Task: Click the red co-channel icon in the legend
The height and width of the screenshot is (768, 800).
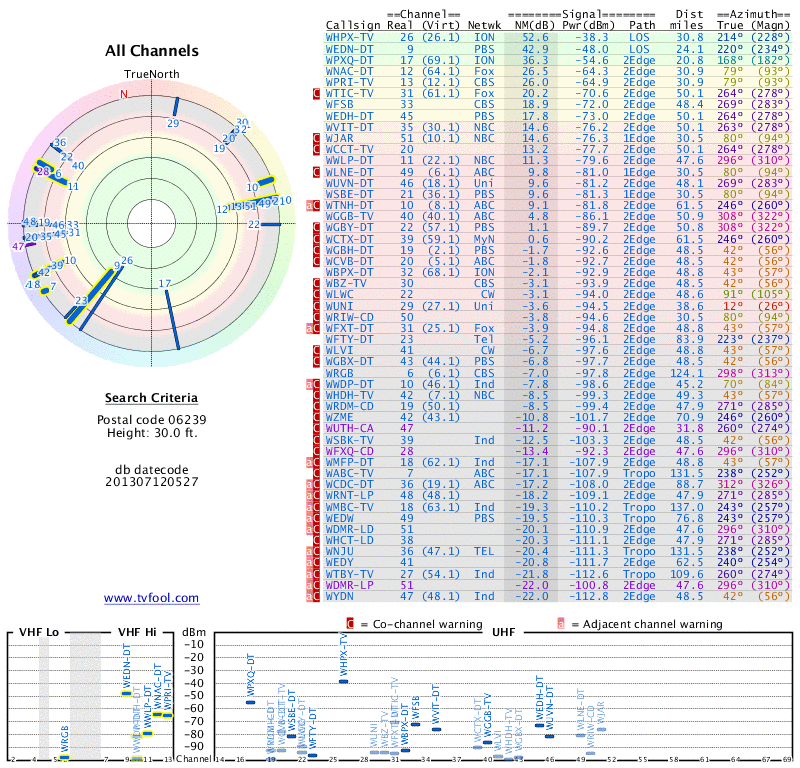Action: coord(350,623)
